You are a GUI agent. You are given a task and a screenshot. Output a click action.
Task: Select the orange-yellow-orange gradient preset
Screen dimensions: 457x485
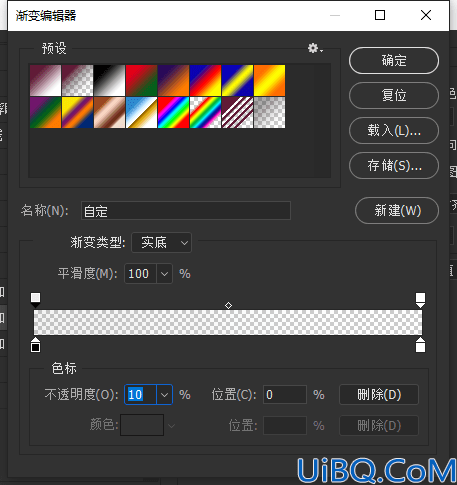click(269, 80)
